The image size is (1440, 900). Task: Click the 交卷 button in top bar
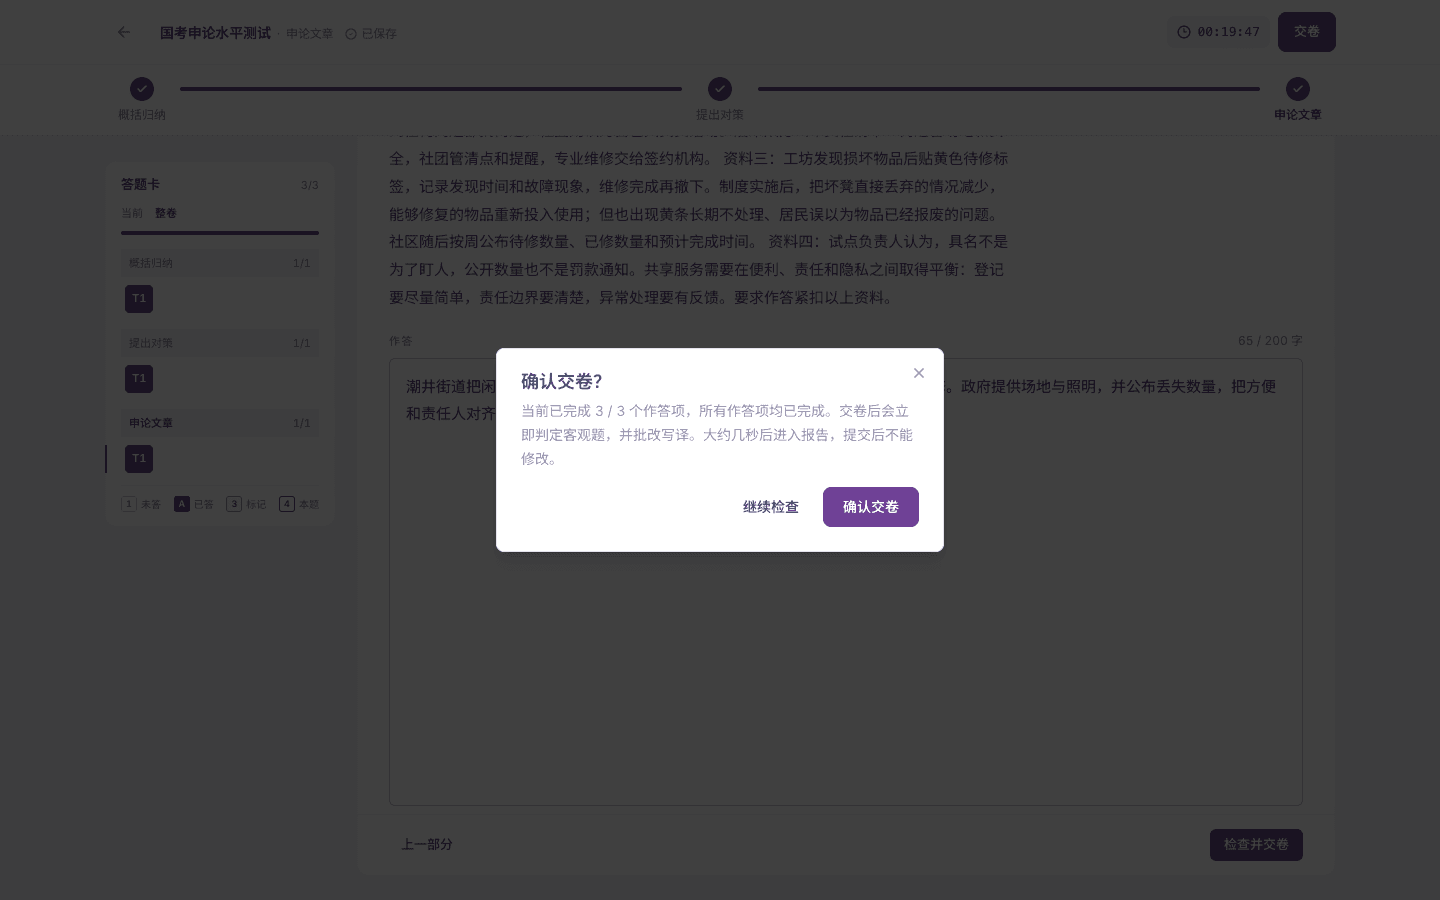(x=1306, y=32)
